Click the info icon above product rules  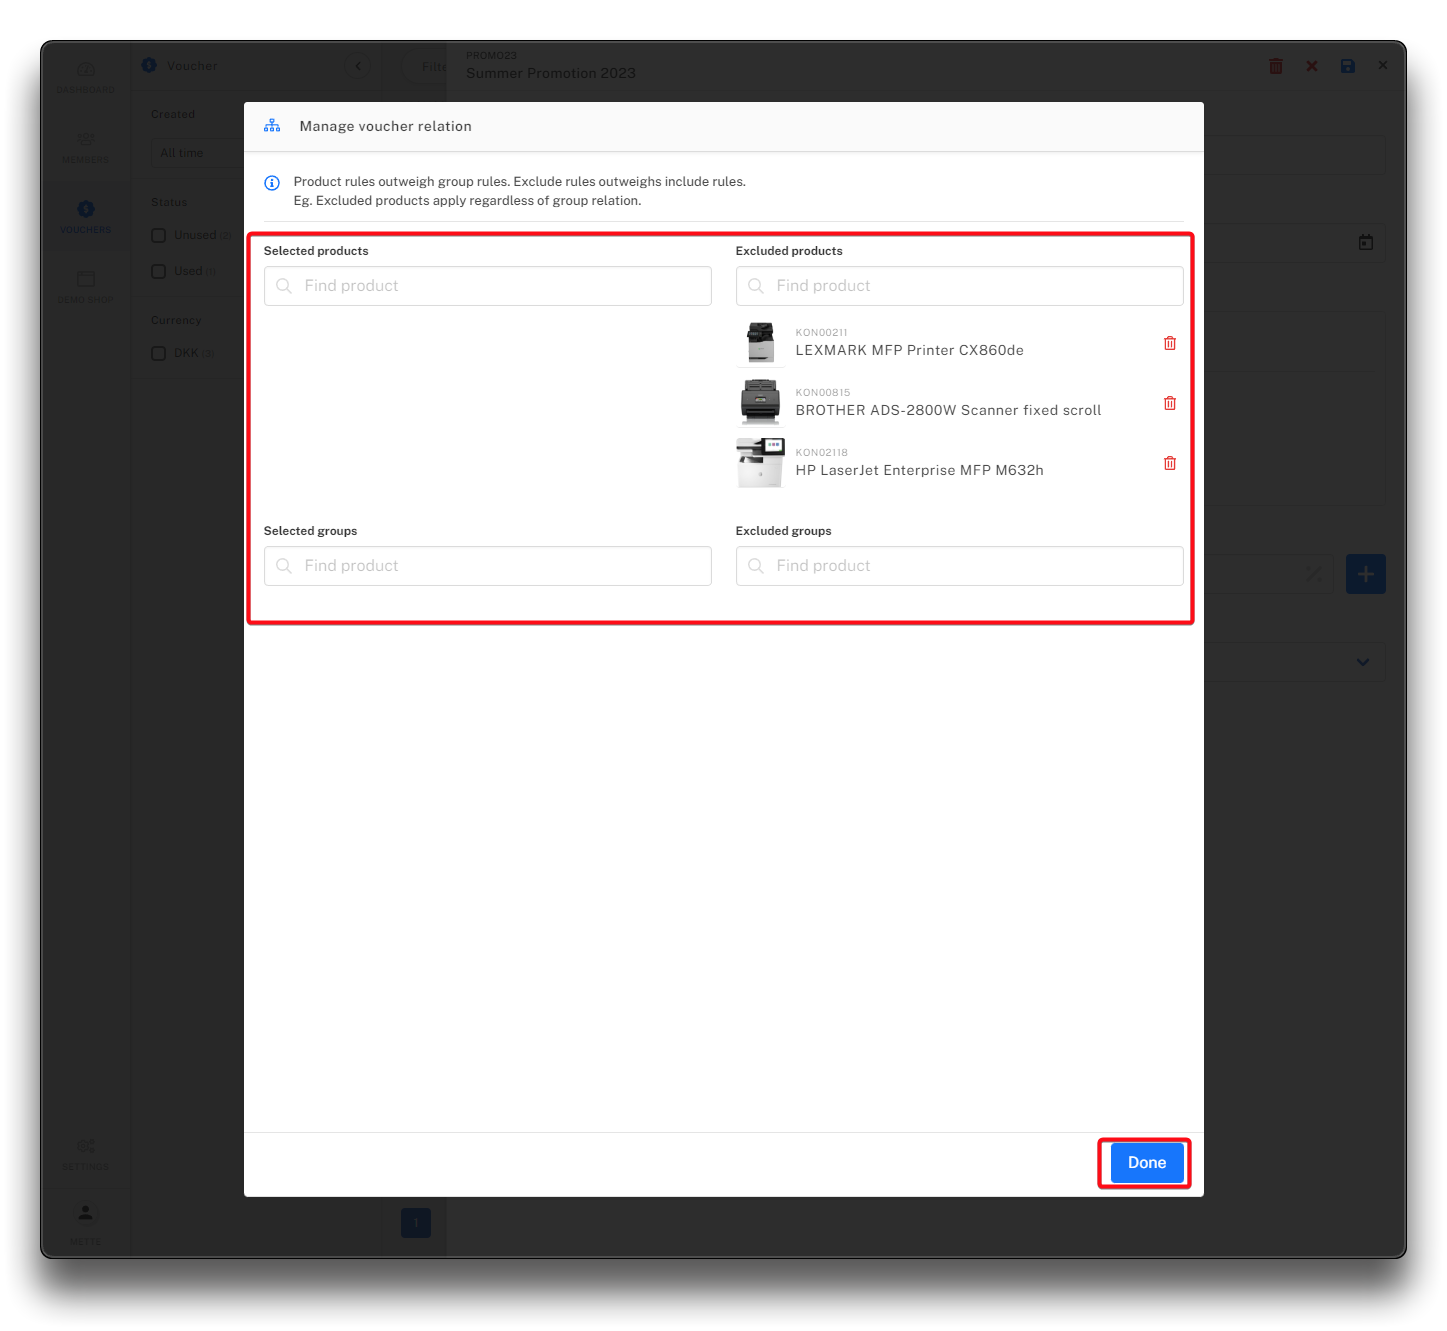[272, 183]
